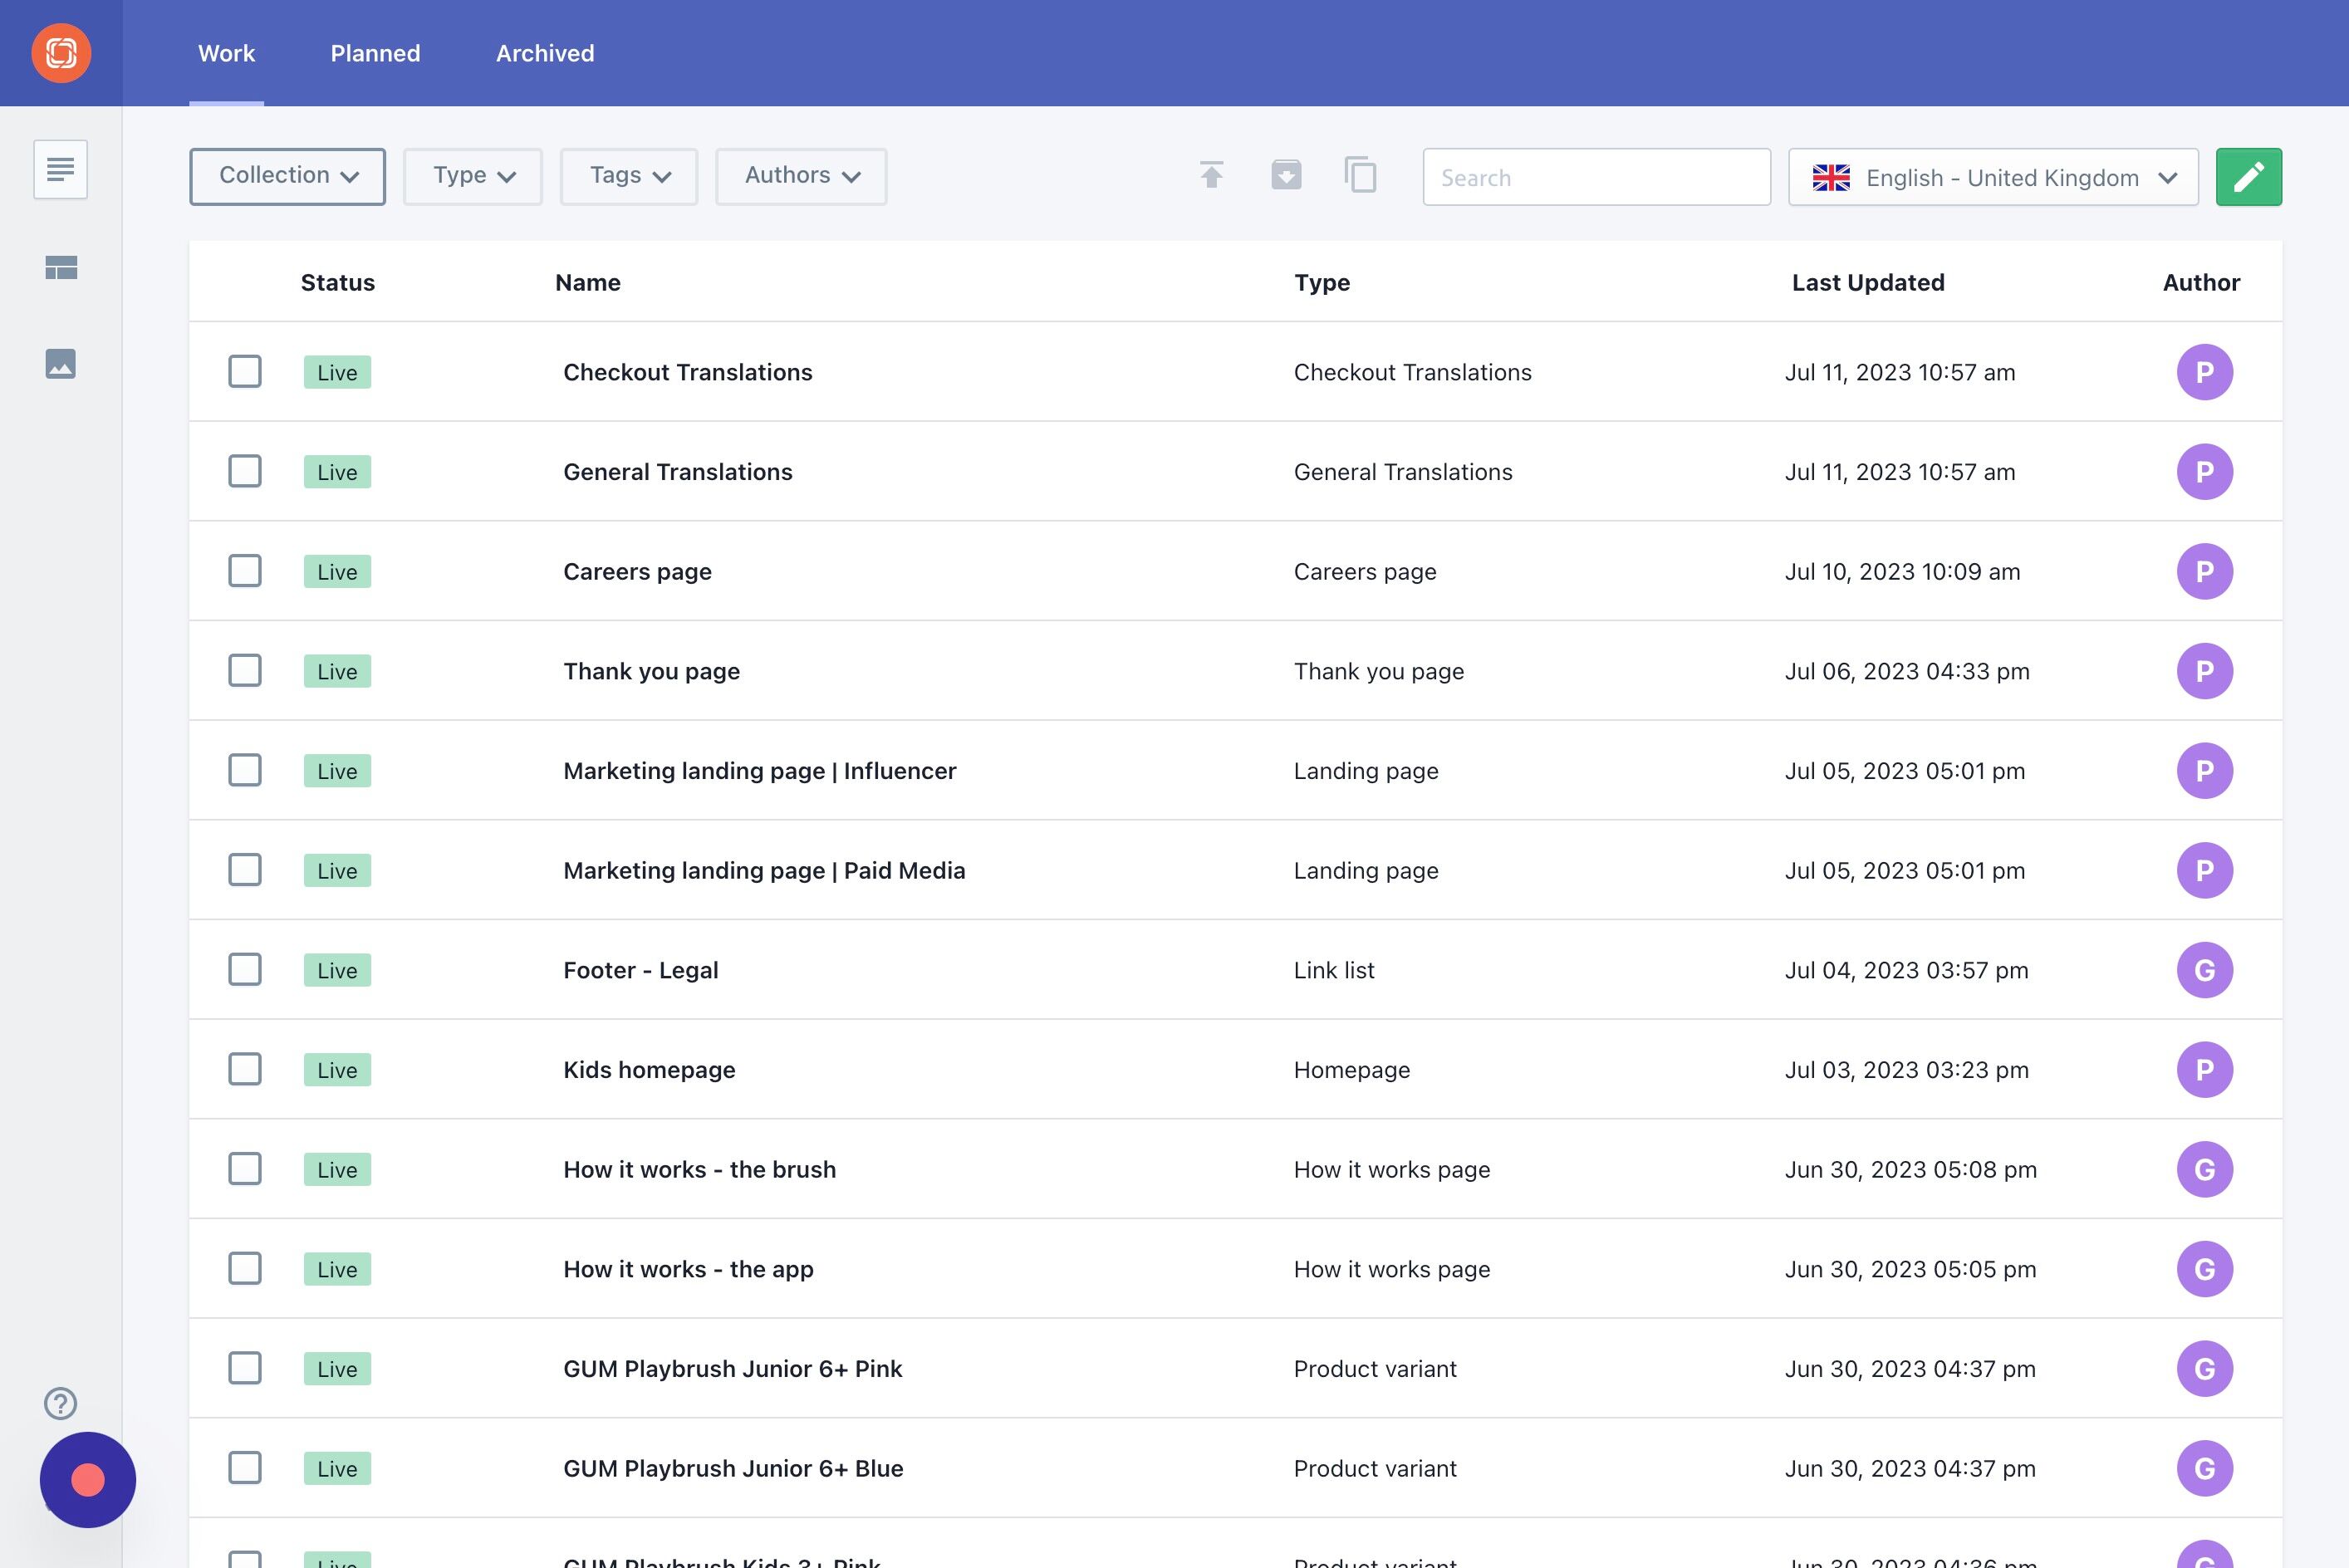Open Marketing landing page | Influencer entry
The image size is (2349, 1568).
point(759,771)
